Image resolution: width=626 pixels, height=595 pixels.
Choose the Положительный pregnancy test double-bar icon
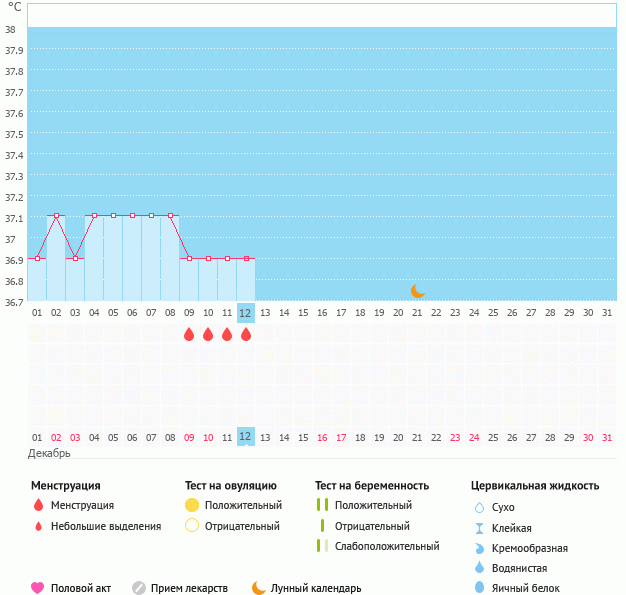(322, 506)
